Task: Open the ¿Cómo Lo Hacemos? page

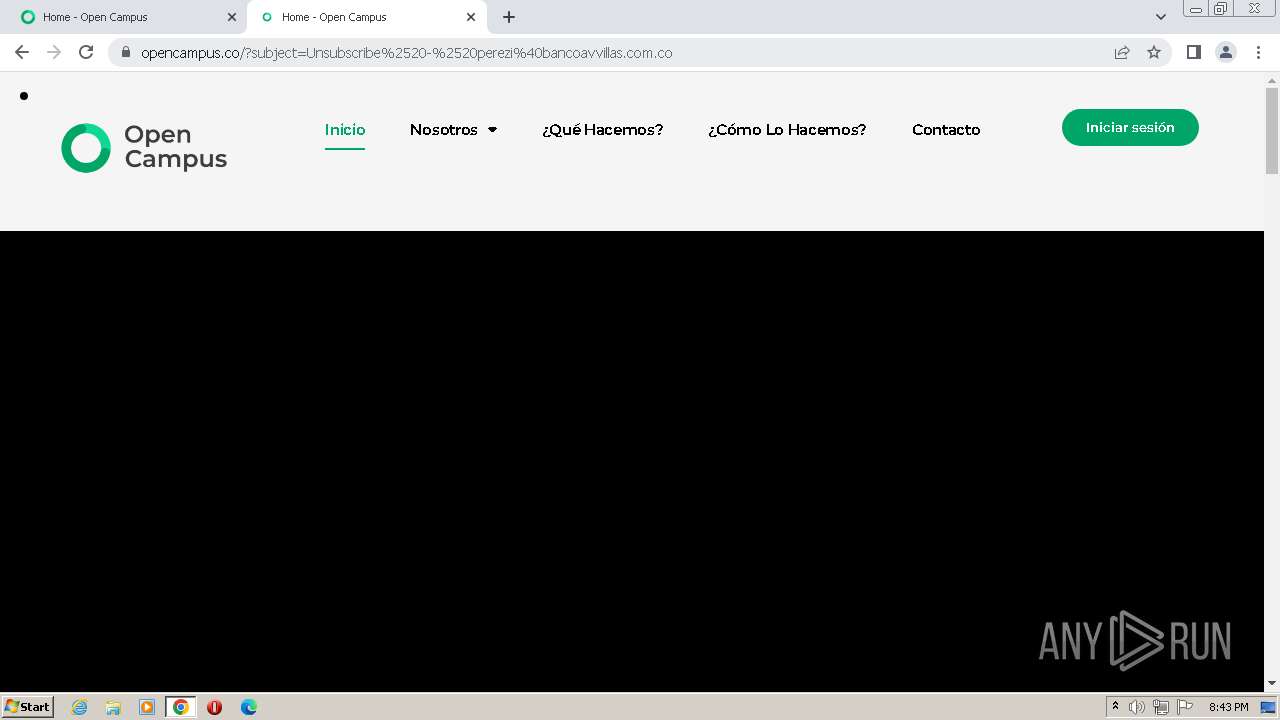Action: coord(787,130)
